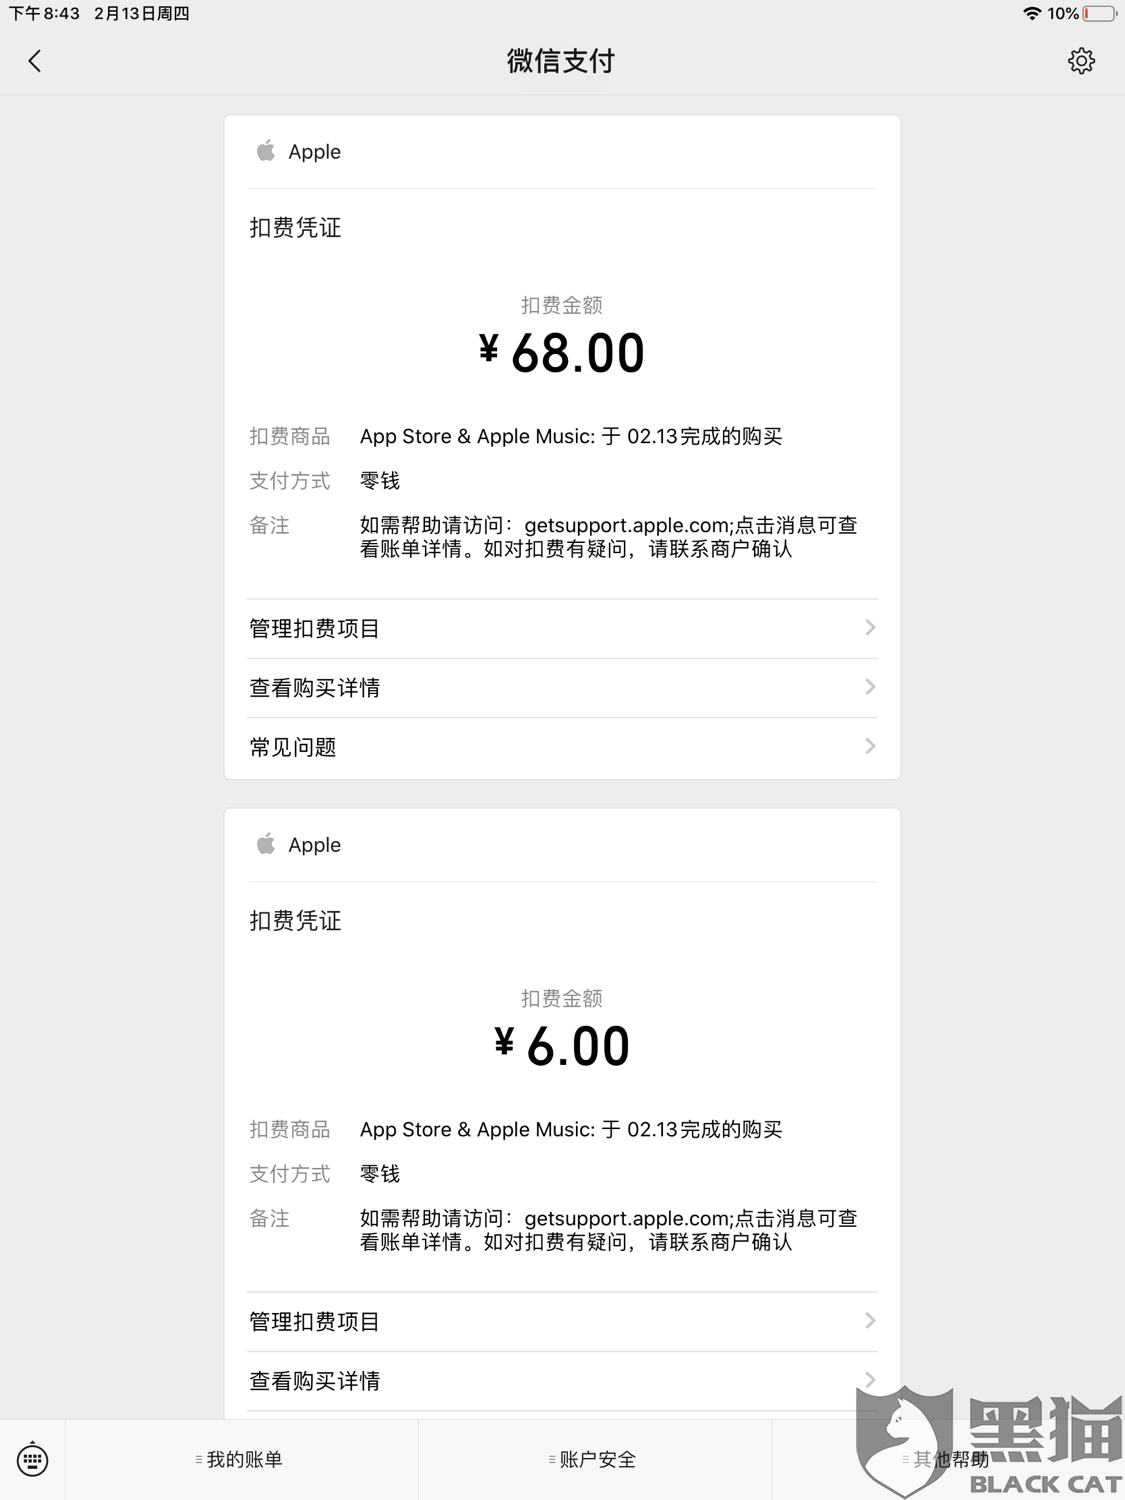Tap Apple logo in first receipt
The image size is (1125, 1500).
(x=265, y=151)
